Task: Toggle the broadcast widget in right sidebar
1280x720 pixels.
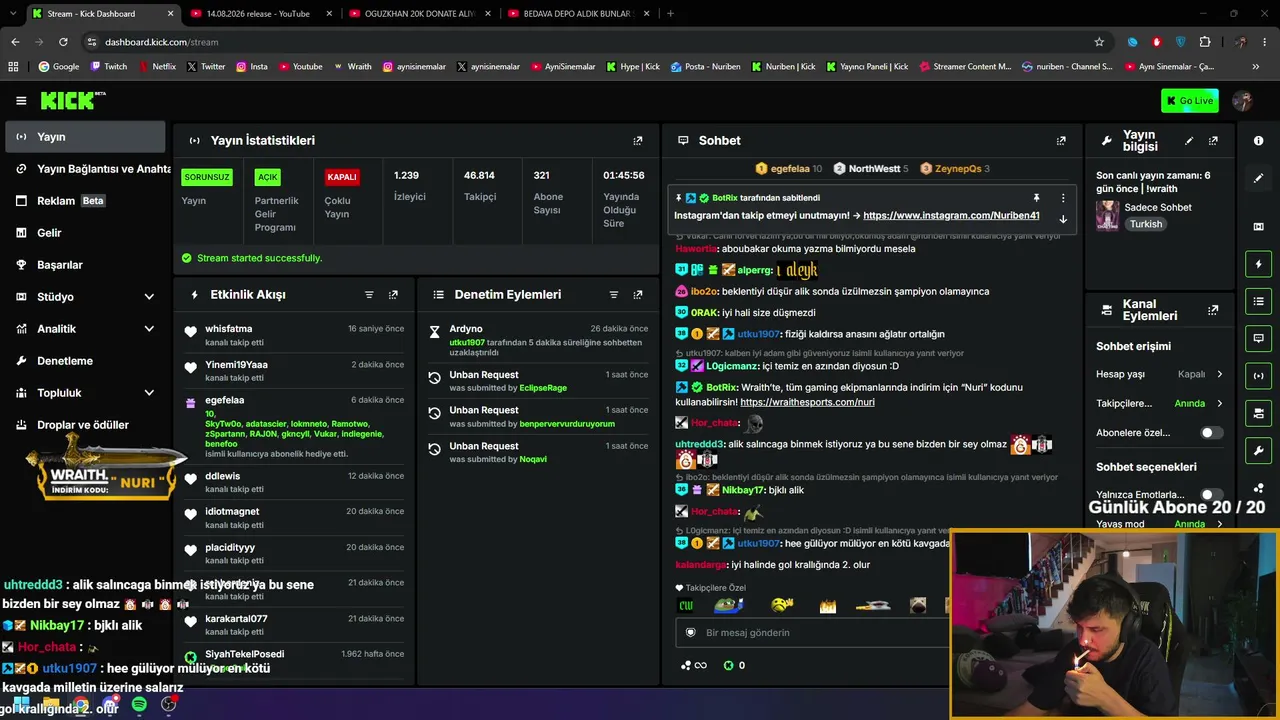Action: (x=1258, y=376)
